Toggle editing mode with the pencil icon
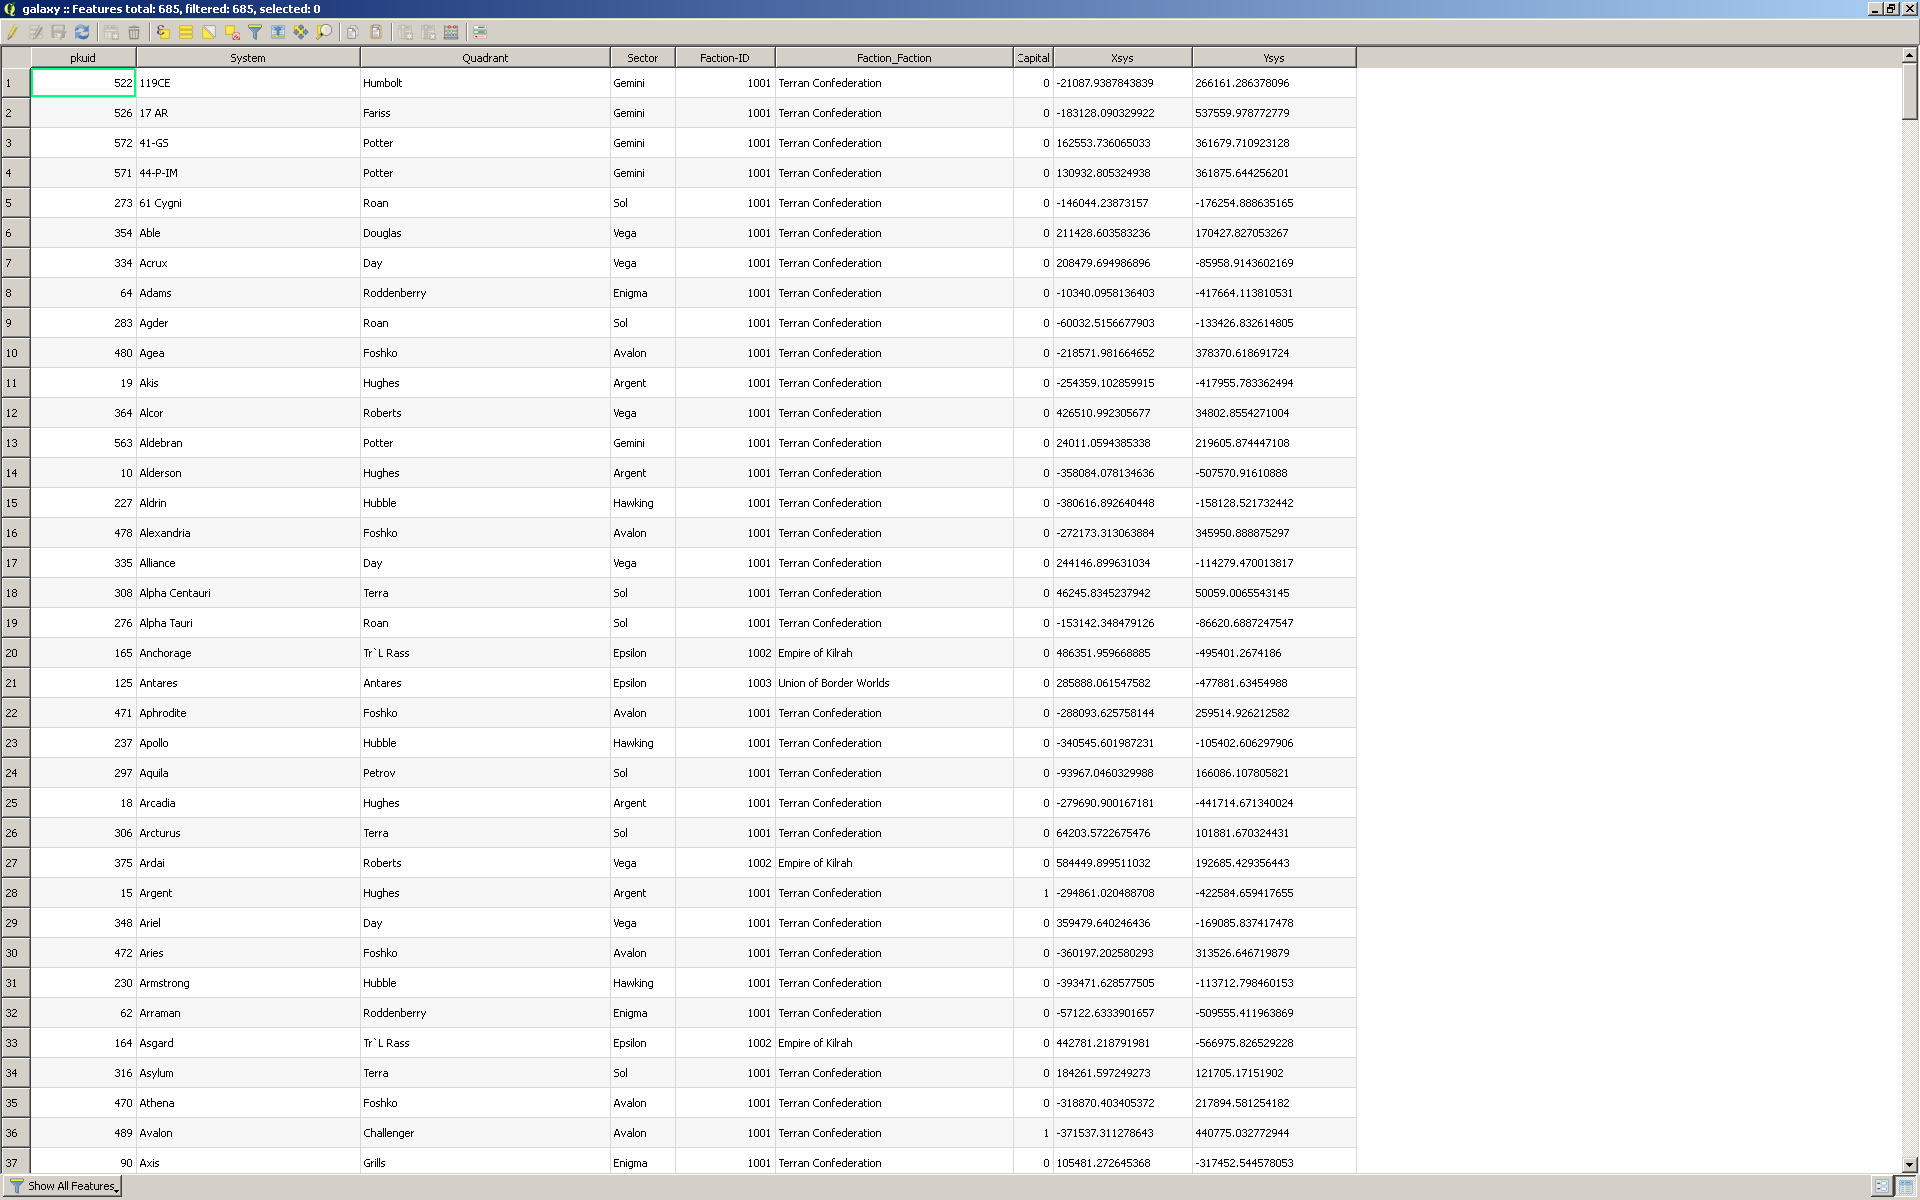The height and width of the screenshot is (1200, 1920). pyautogui.click(x=12, y=32)
